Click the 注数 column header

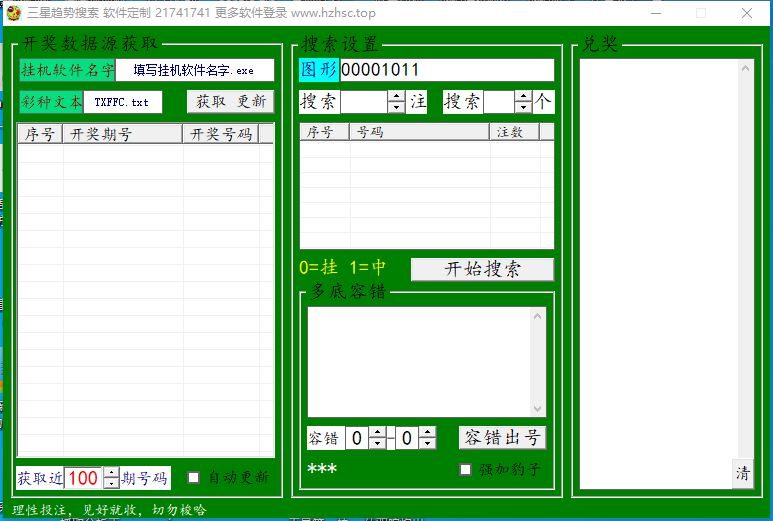pos(515,132)
